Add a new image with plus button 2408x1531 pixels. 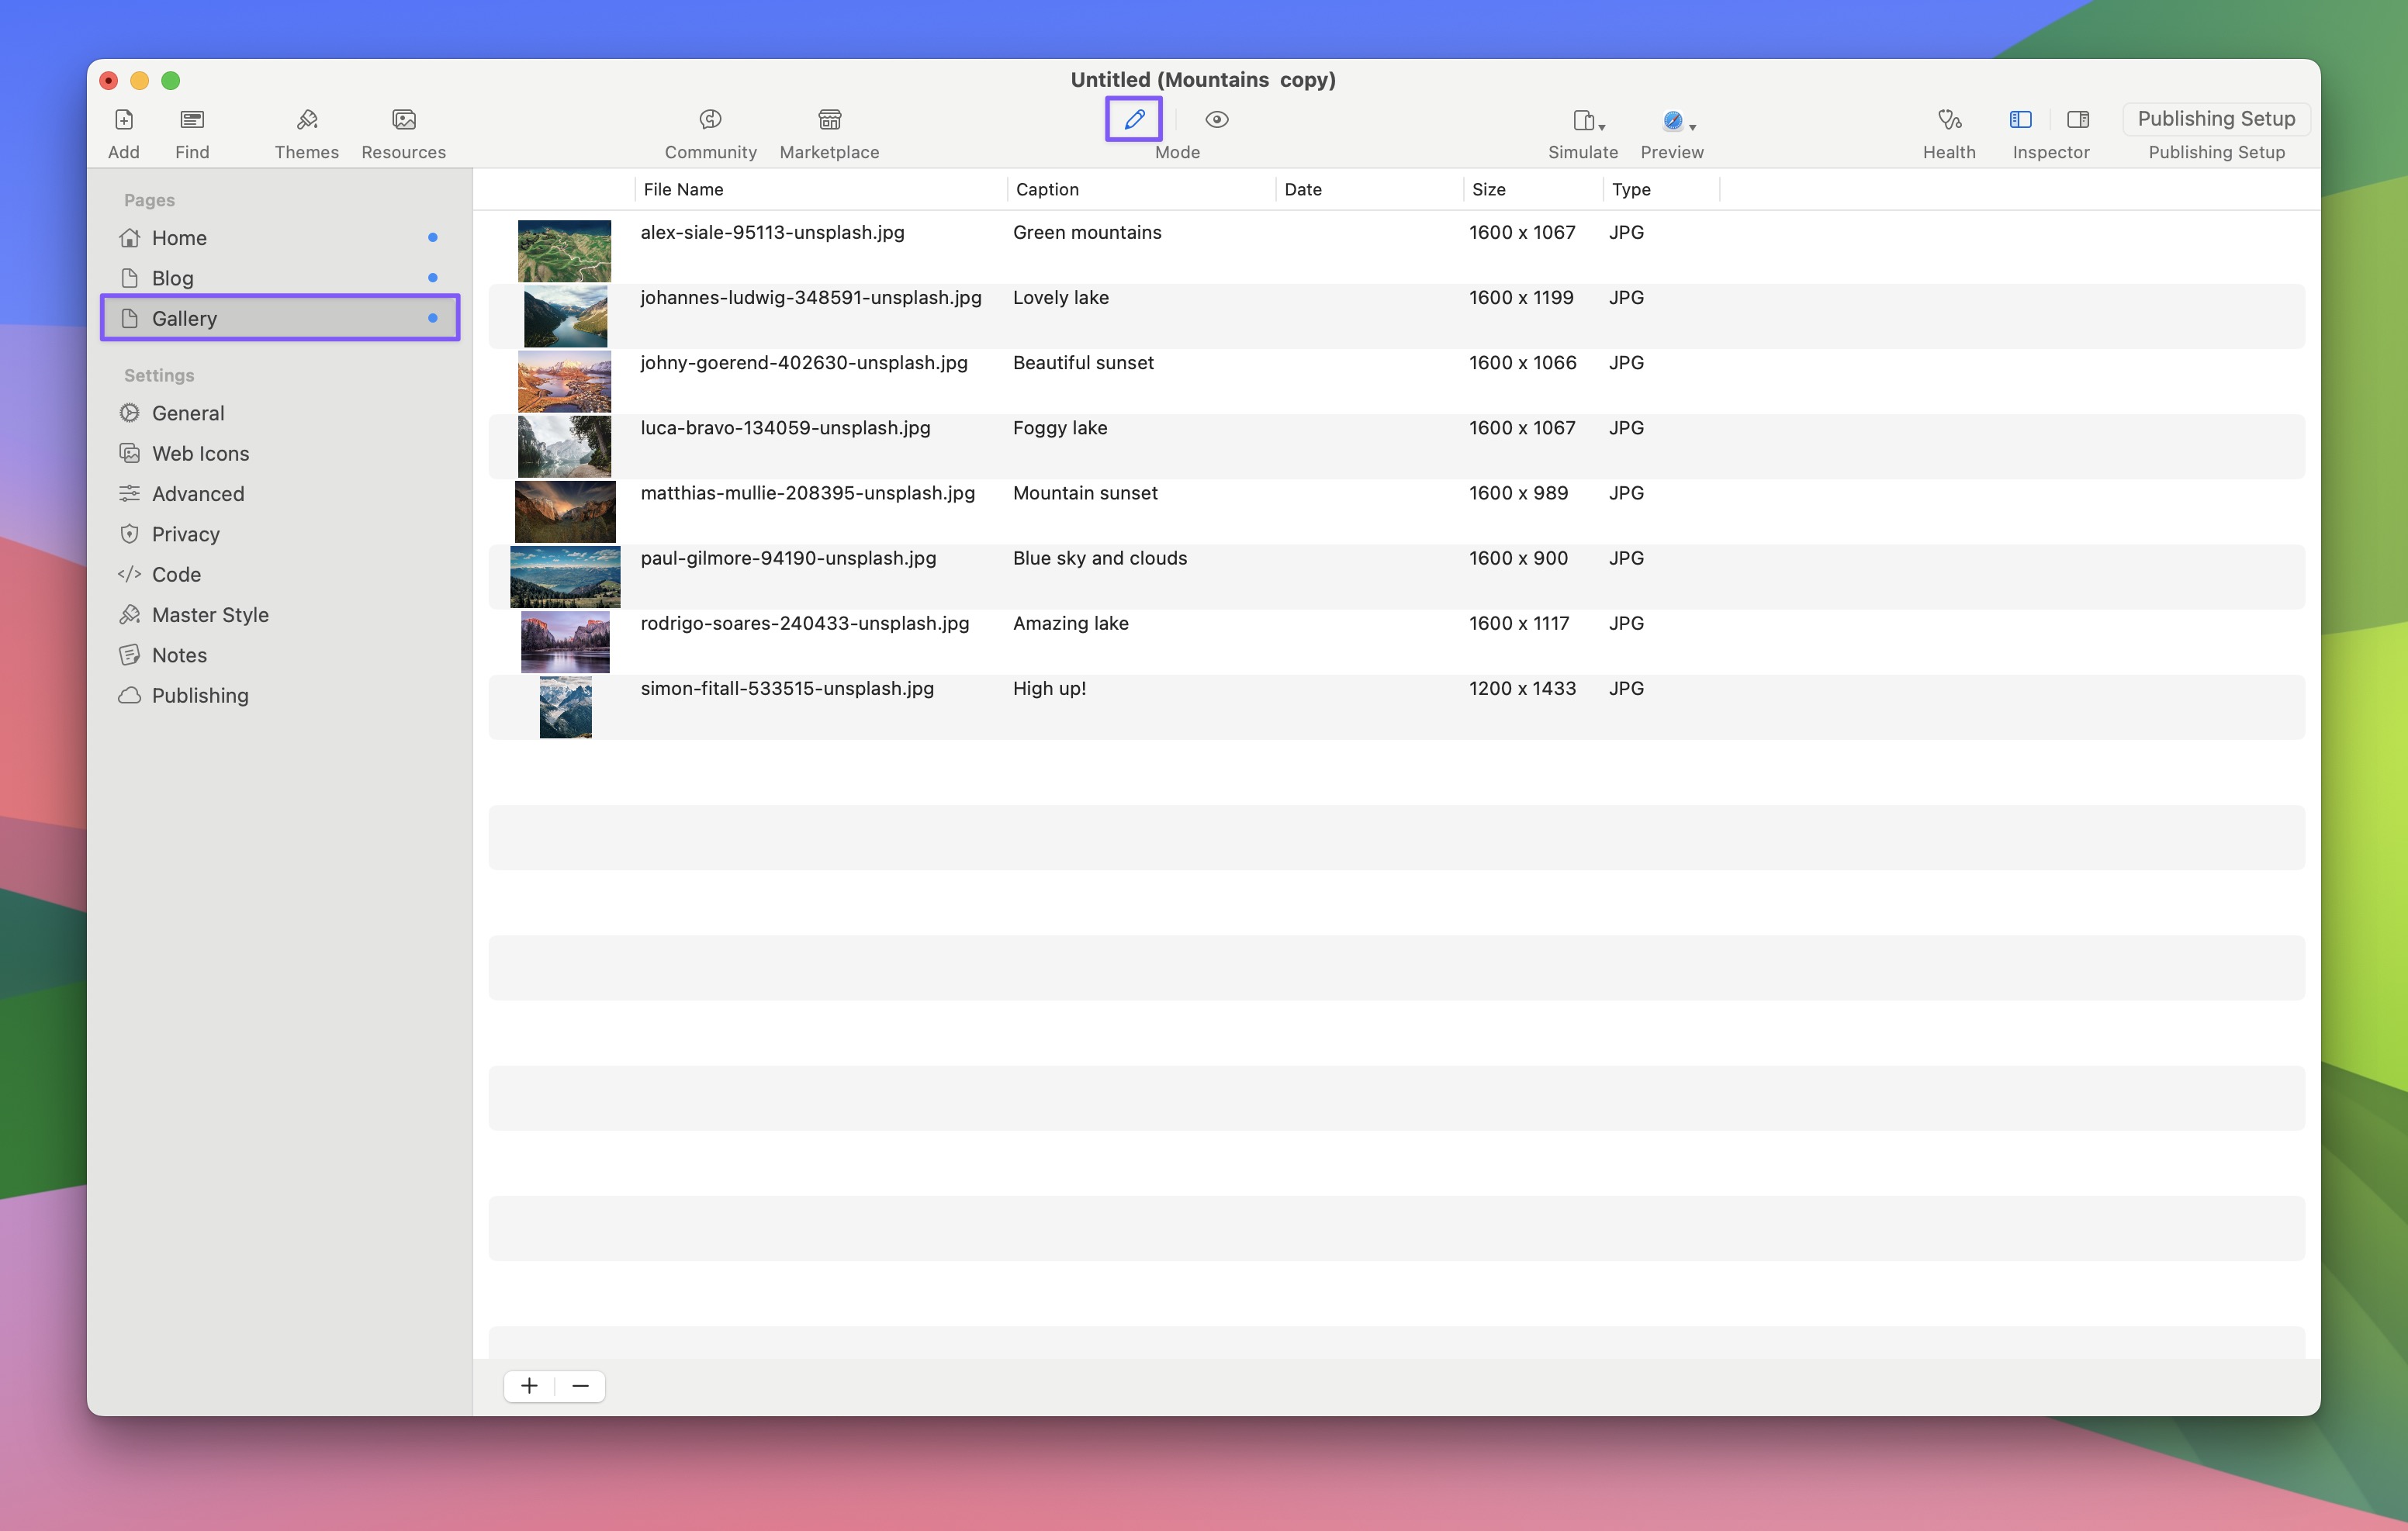(x=529, y=1386)
